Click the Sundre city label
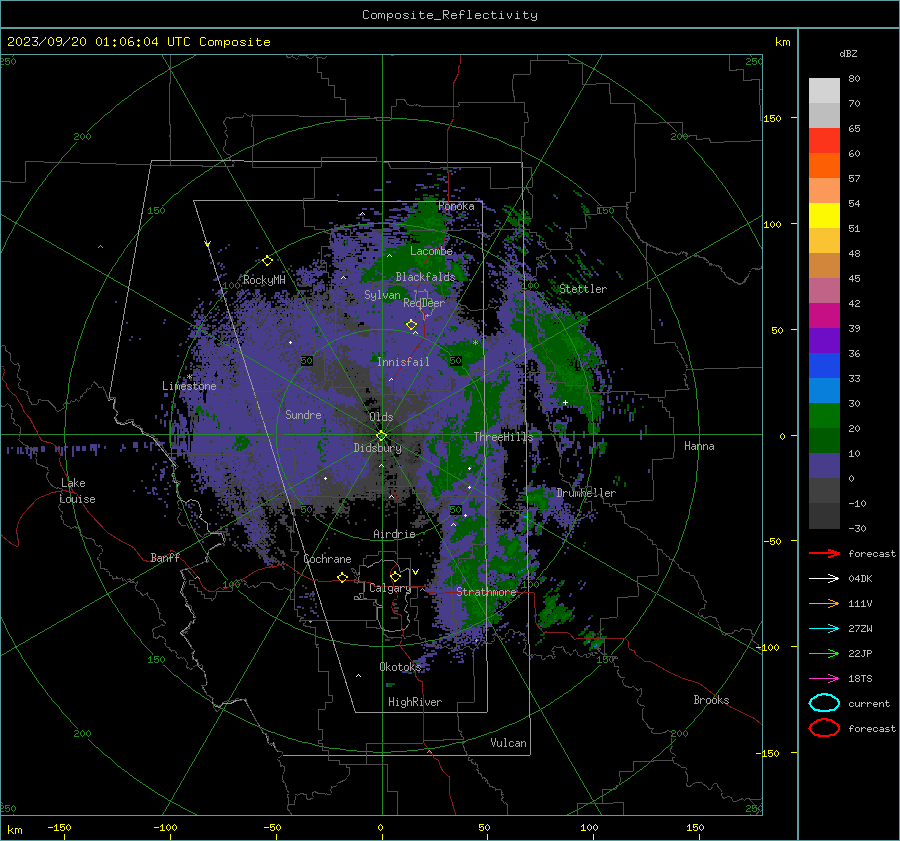 click(303, 414)
